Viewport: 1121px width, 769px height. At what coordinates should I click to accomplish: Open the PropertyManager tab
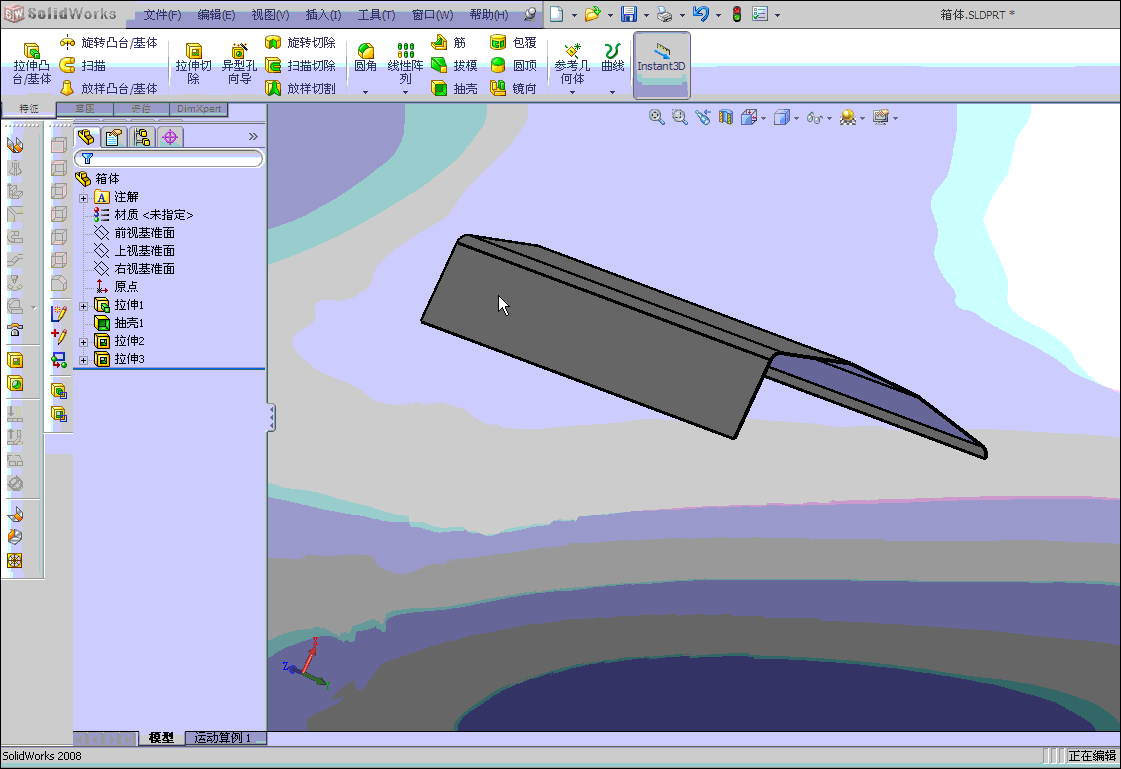tap(114, 137)
